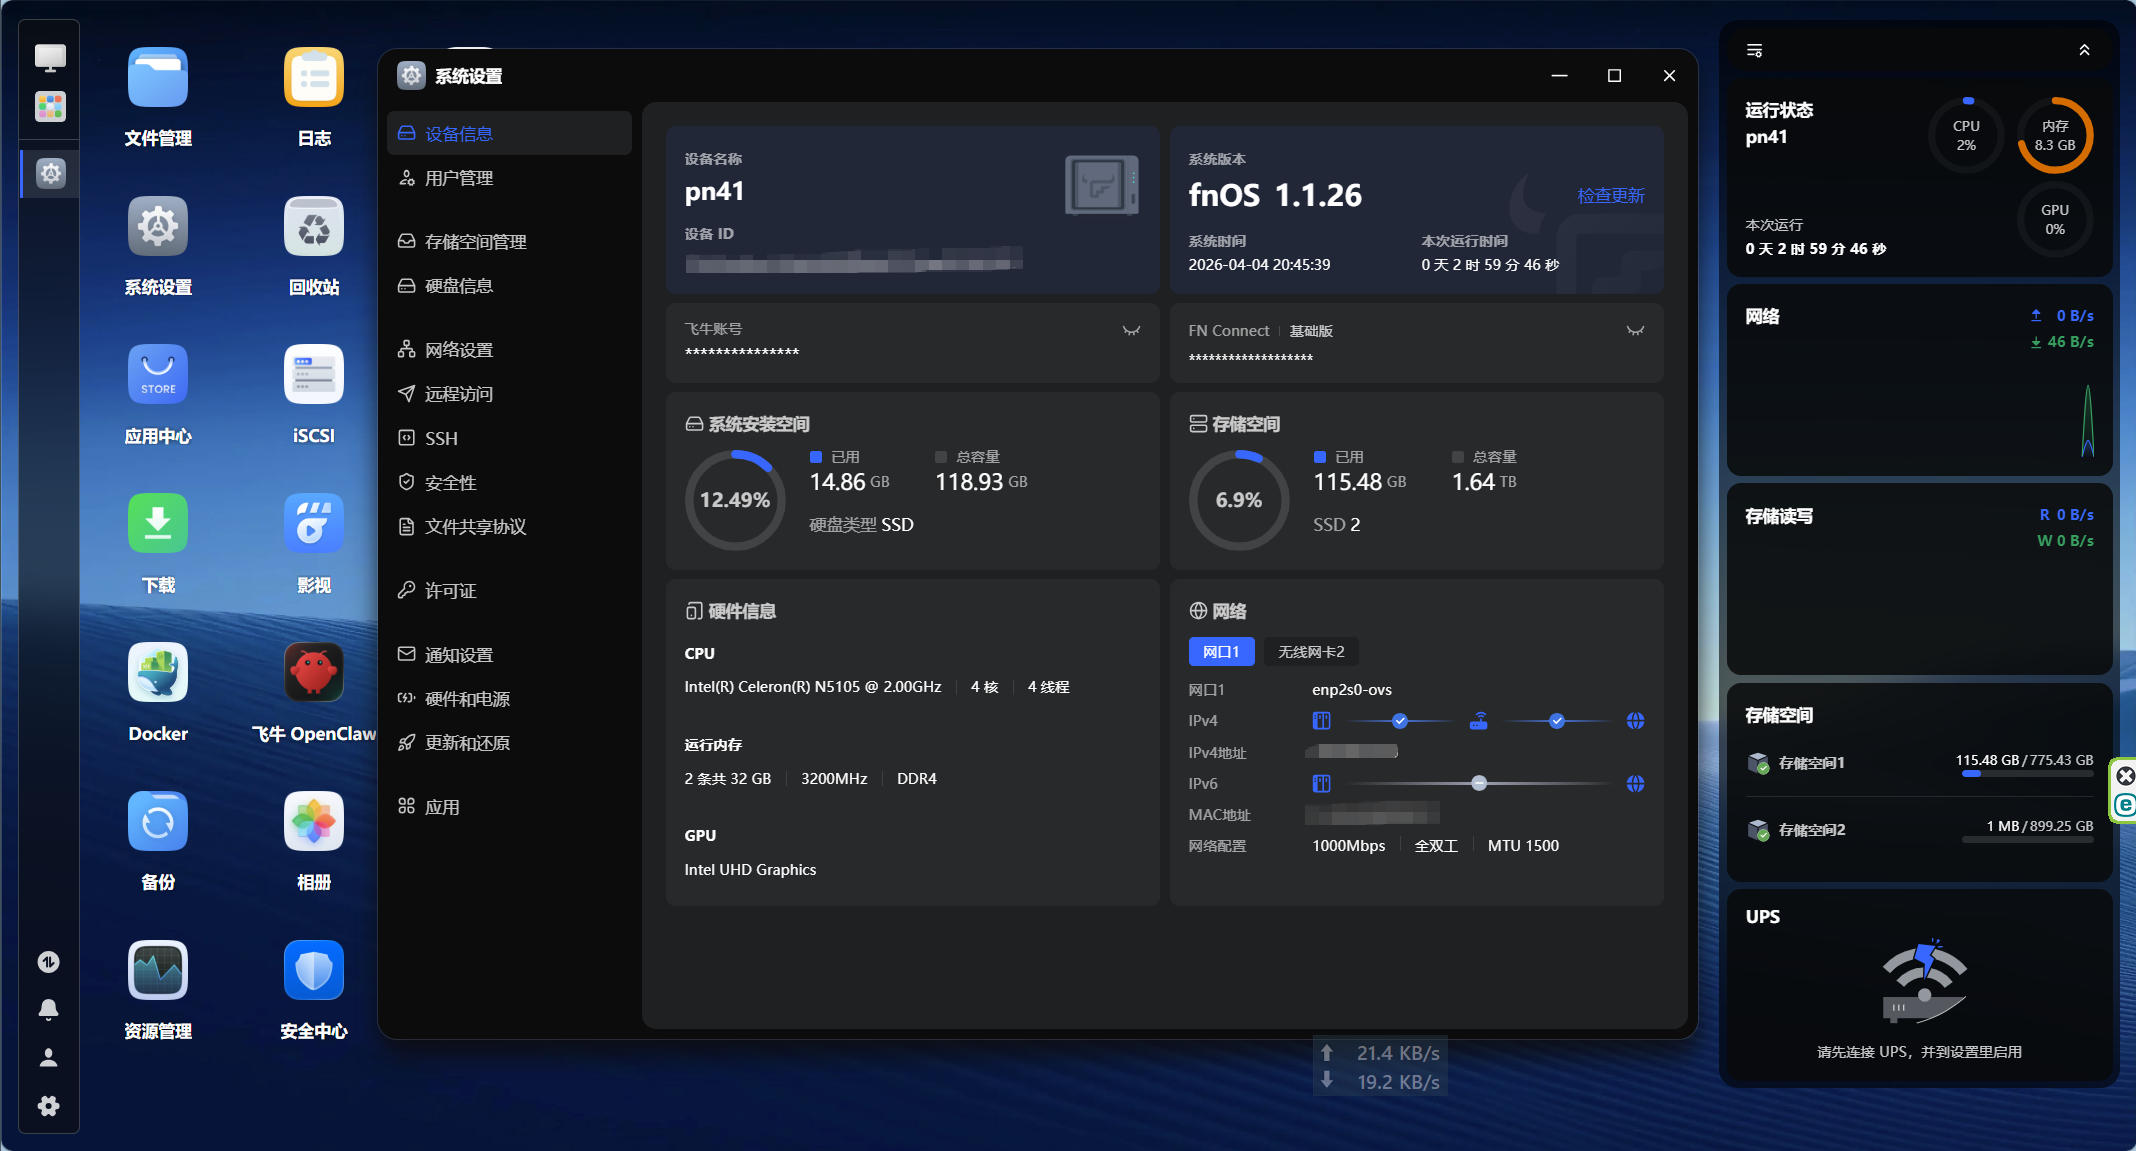Collapse the widget panel with chevron arrows
The height and width of the screenshot is (1151, 2136).
click(x=2084, y=50)
